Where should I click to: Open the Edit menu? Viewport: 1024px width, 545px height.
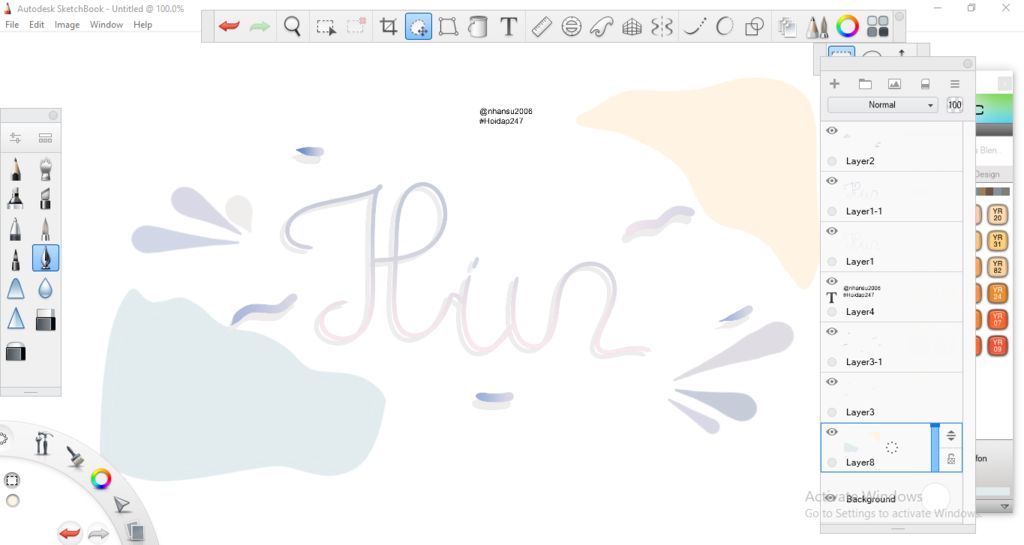pyautogui.click(x=37, y=24)
